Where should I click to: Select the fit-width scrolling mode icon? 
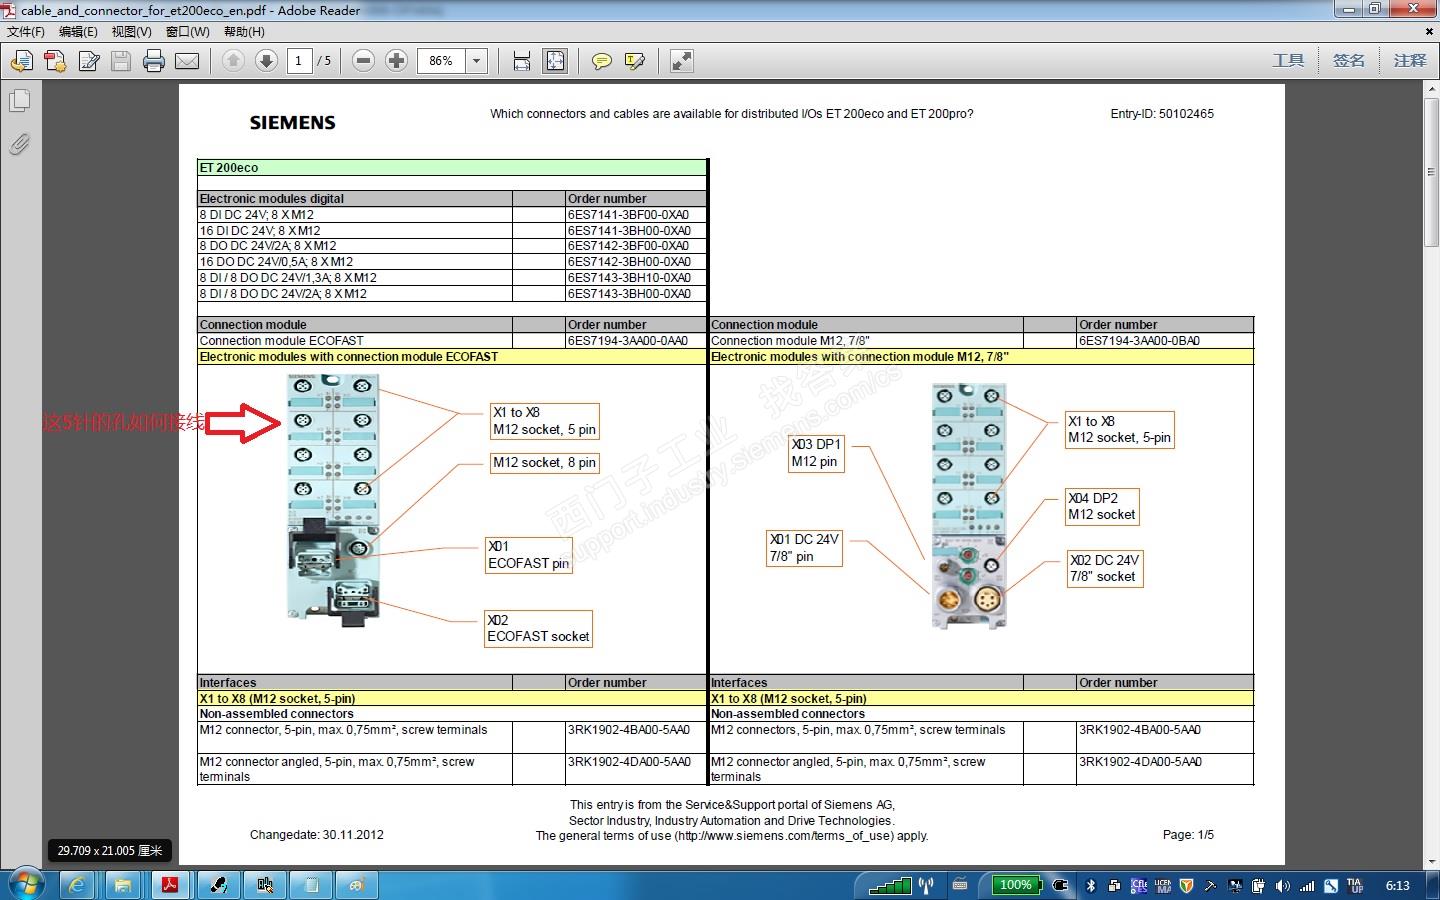coord(522,61)
